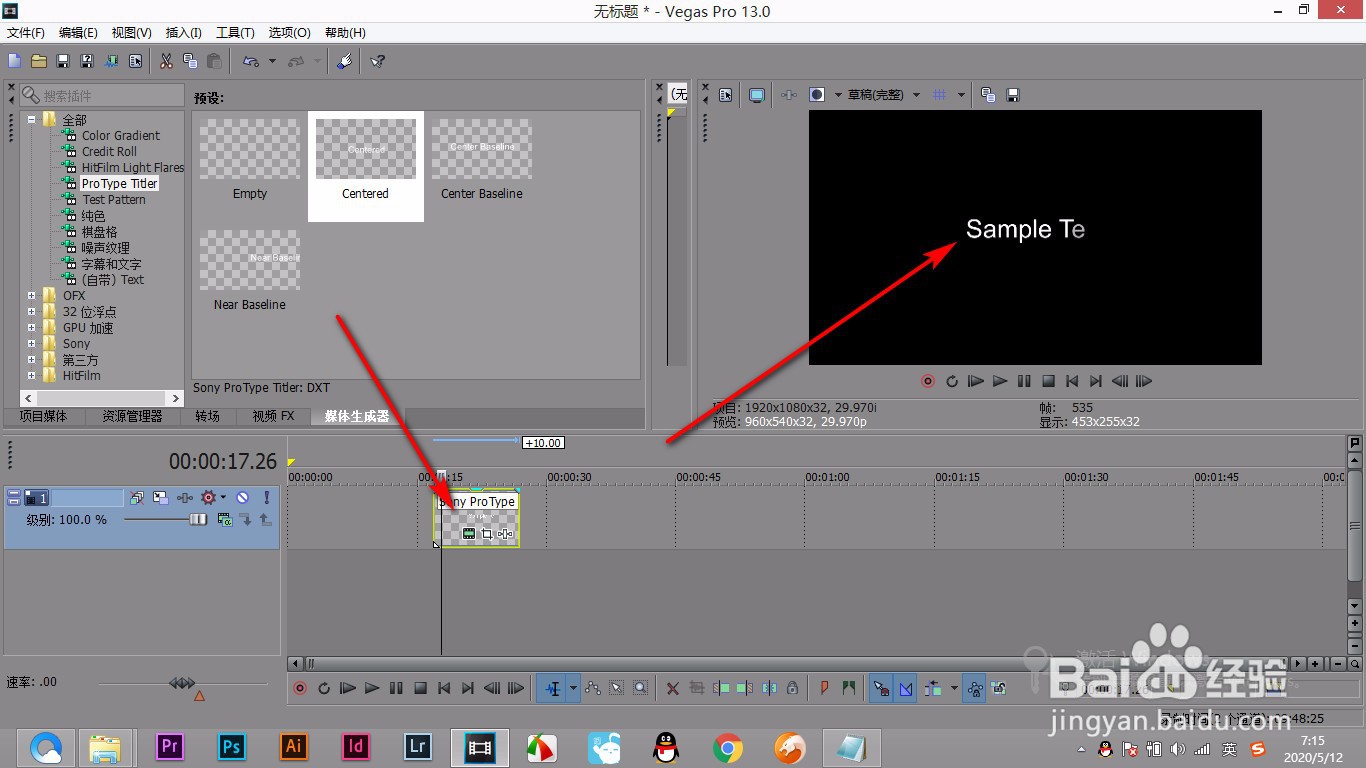The height and width of the screenshot is (768, 1366).
Task: Open the 选项(O) menu
Action: [289, 33]
